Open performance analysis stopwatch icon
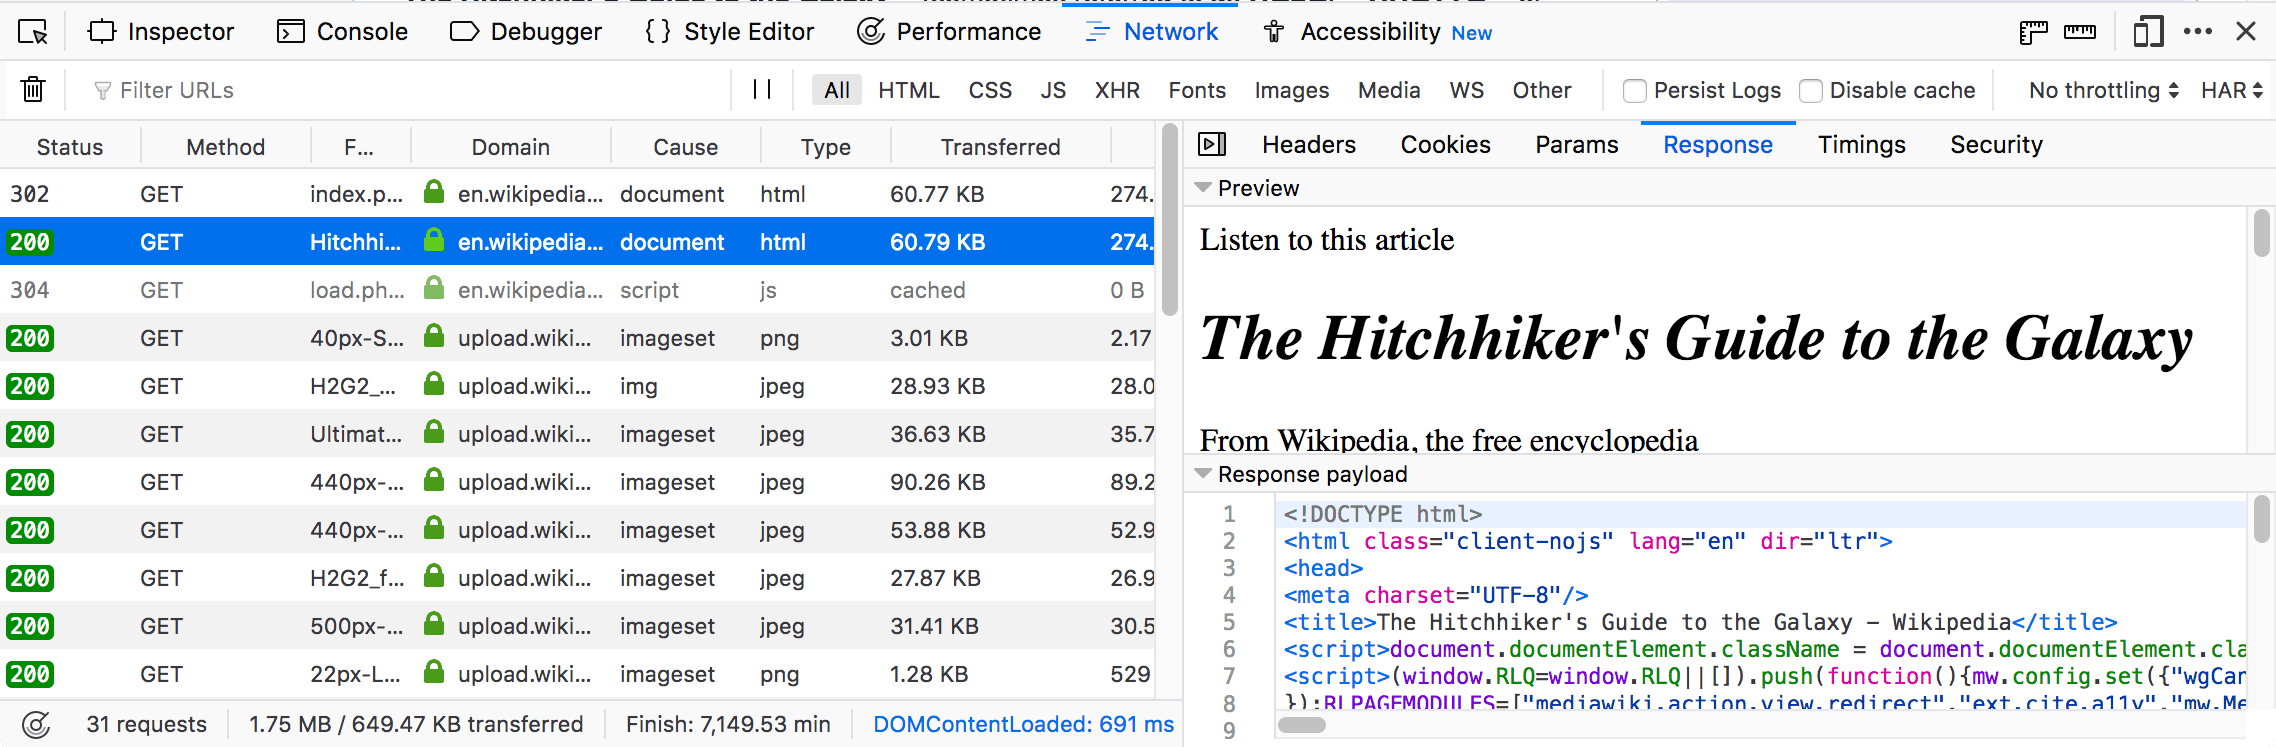 coord(36,724)
